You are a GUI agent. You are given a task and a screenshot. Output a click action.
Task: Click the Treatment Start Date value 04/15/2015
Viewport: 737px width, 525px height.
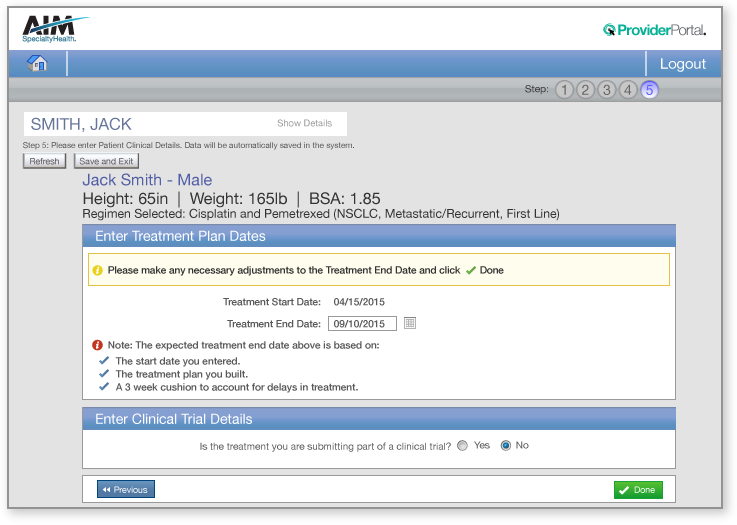(x=359, y=302)
